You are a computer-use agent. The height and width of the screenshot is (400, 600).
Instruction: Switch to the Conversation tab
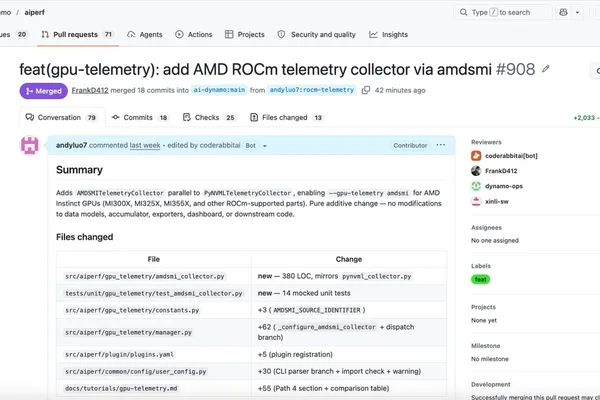(61, 118)
